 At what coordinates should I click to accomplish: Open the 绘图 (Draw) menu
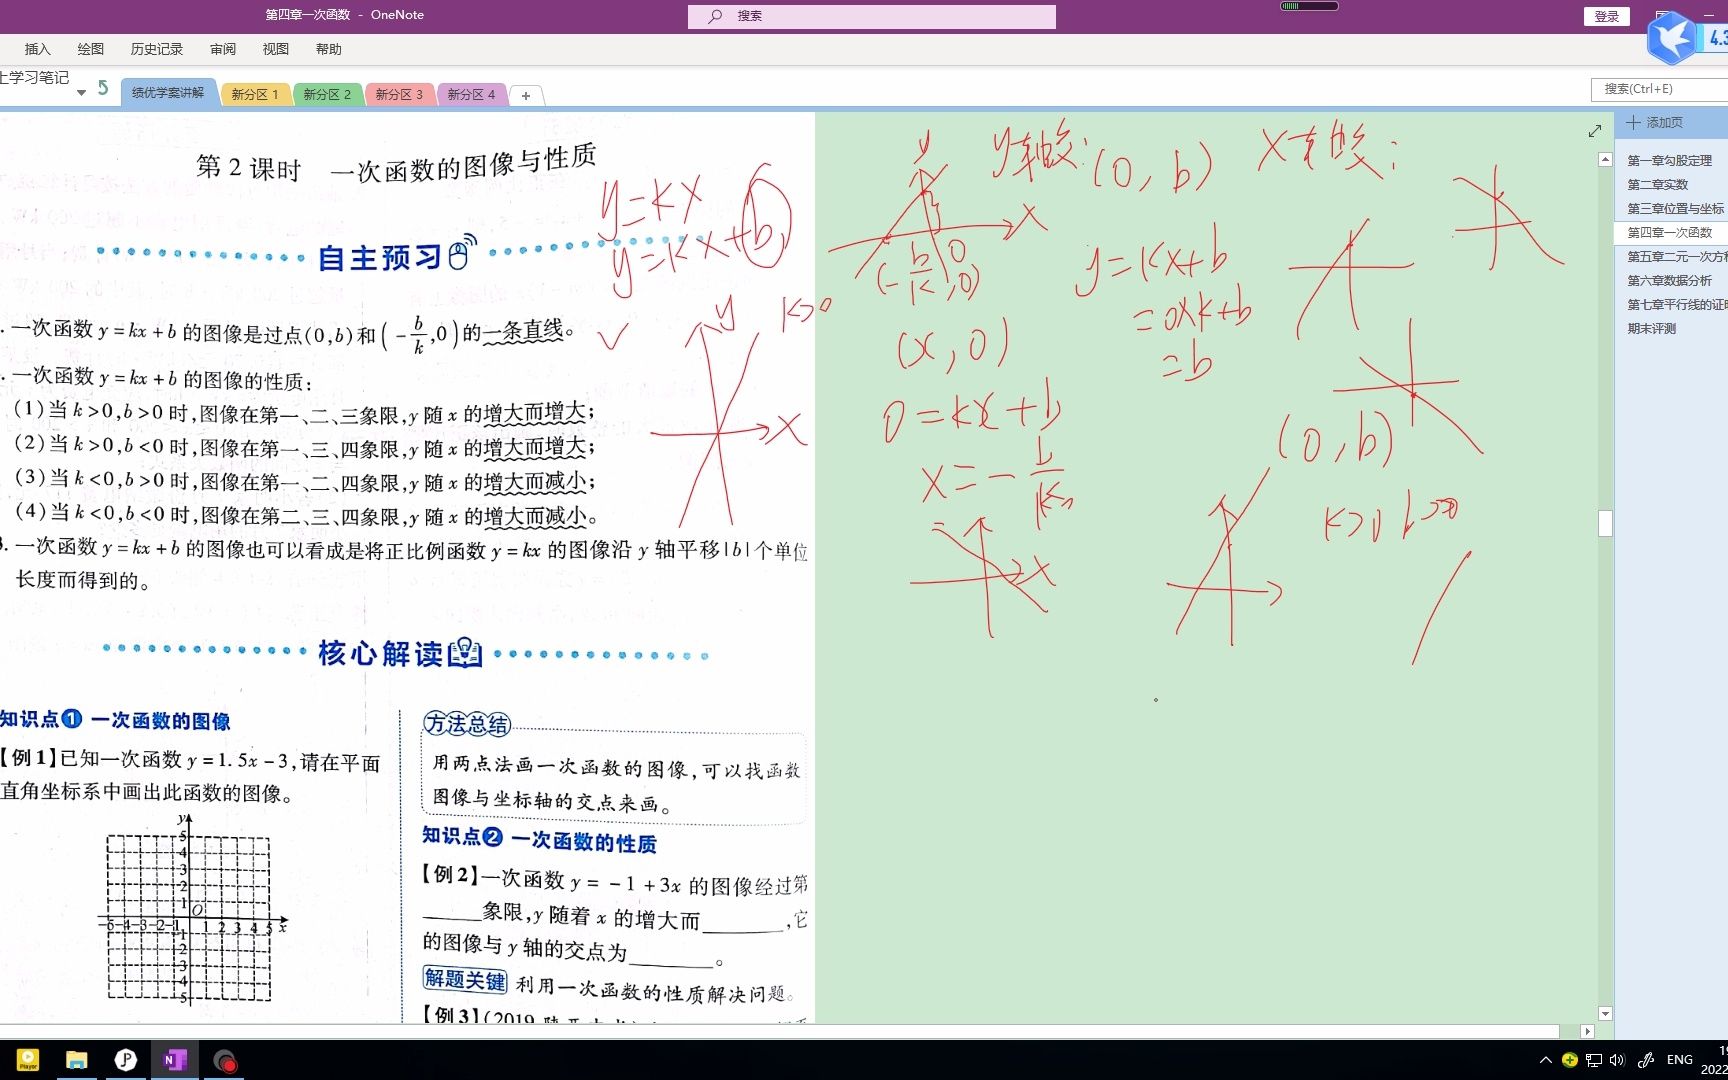pyautogui.click(x=90, y=48)
